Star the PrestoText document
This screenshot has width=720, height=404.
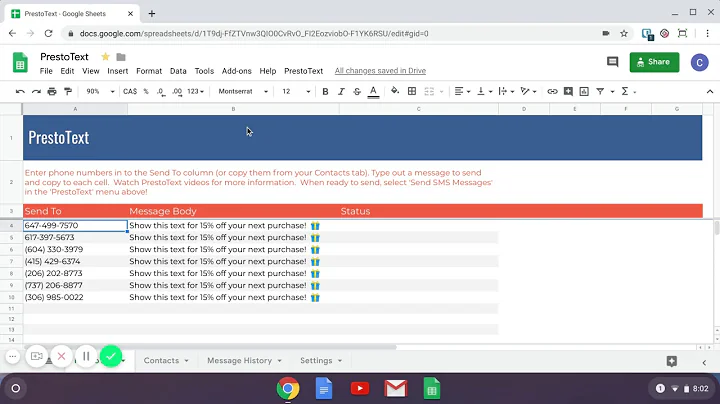pos(105,56)
